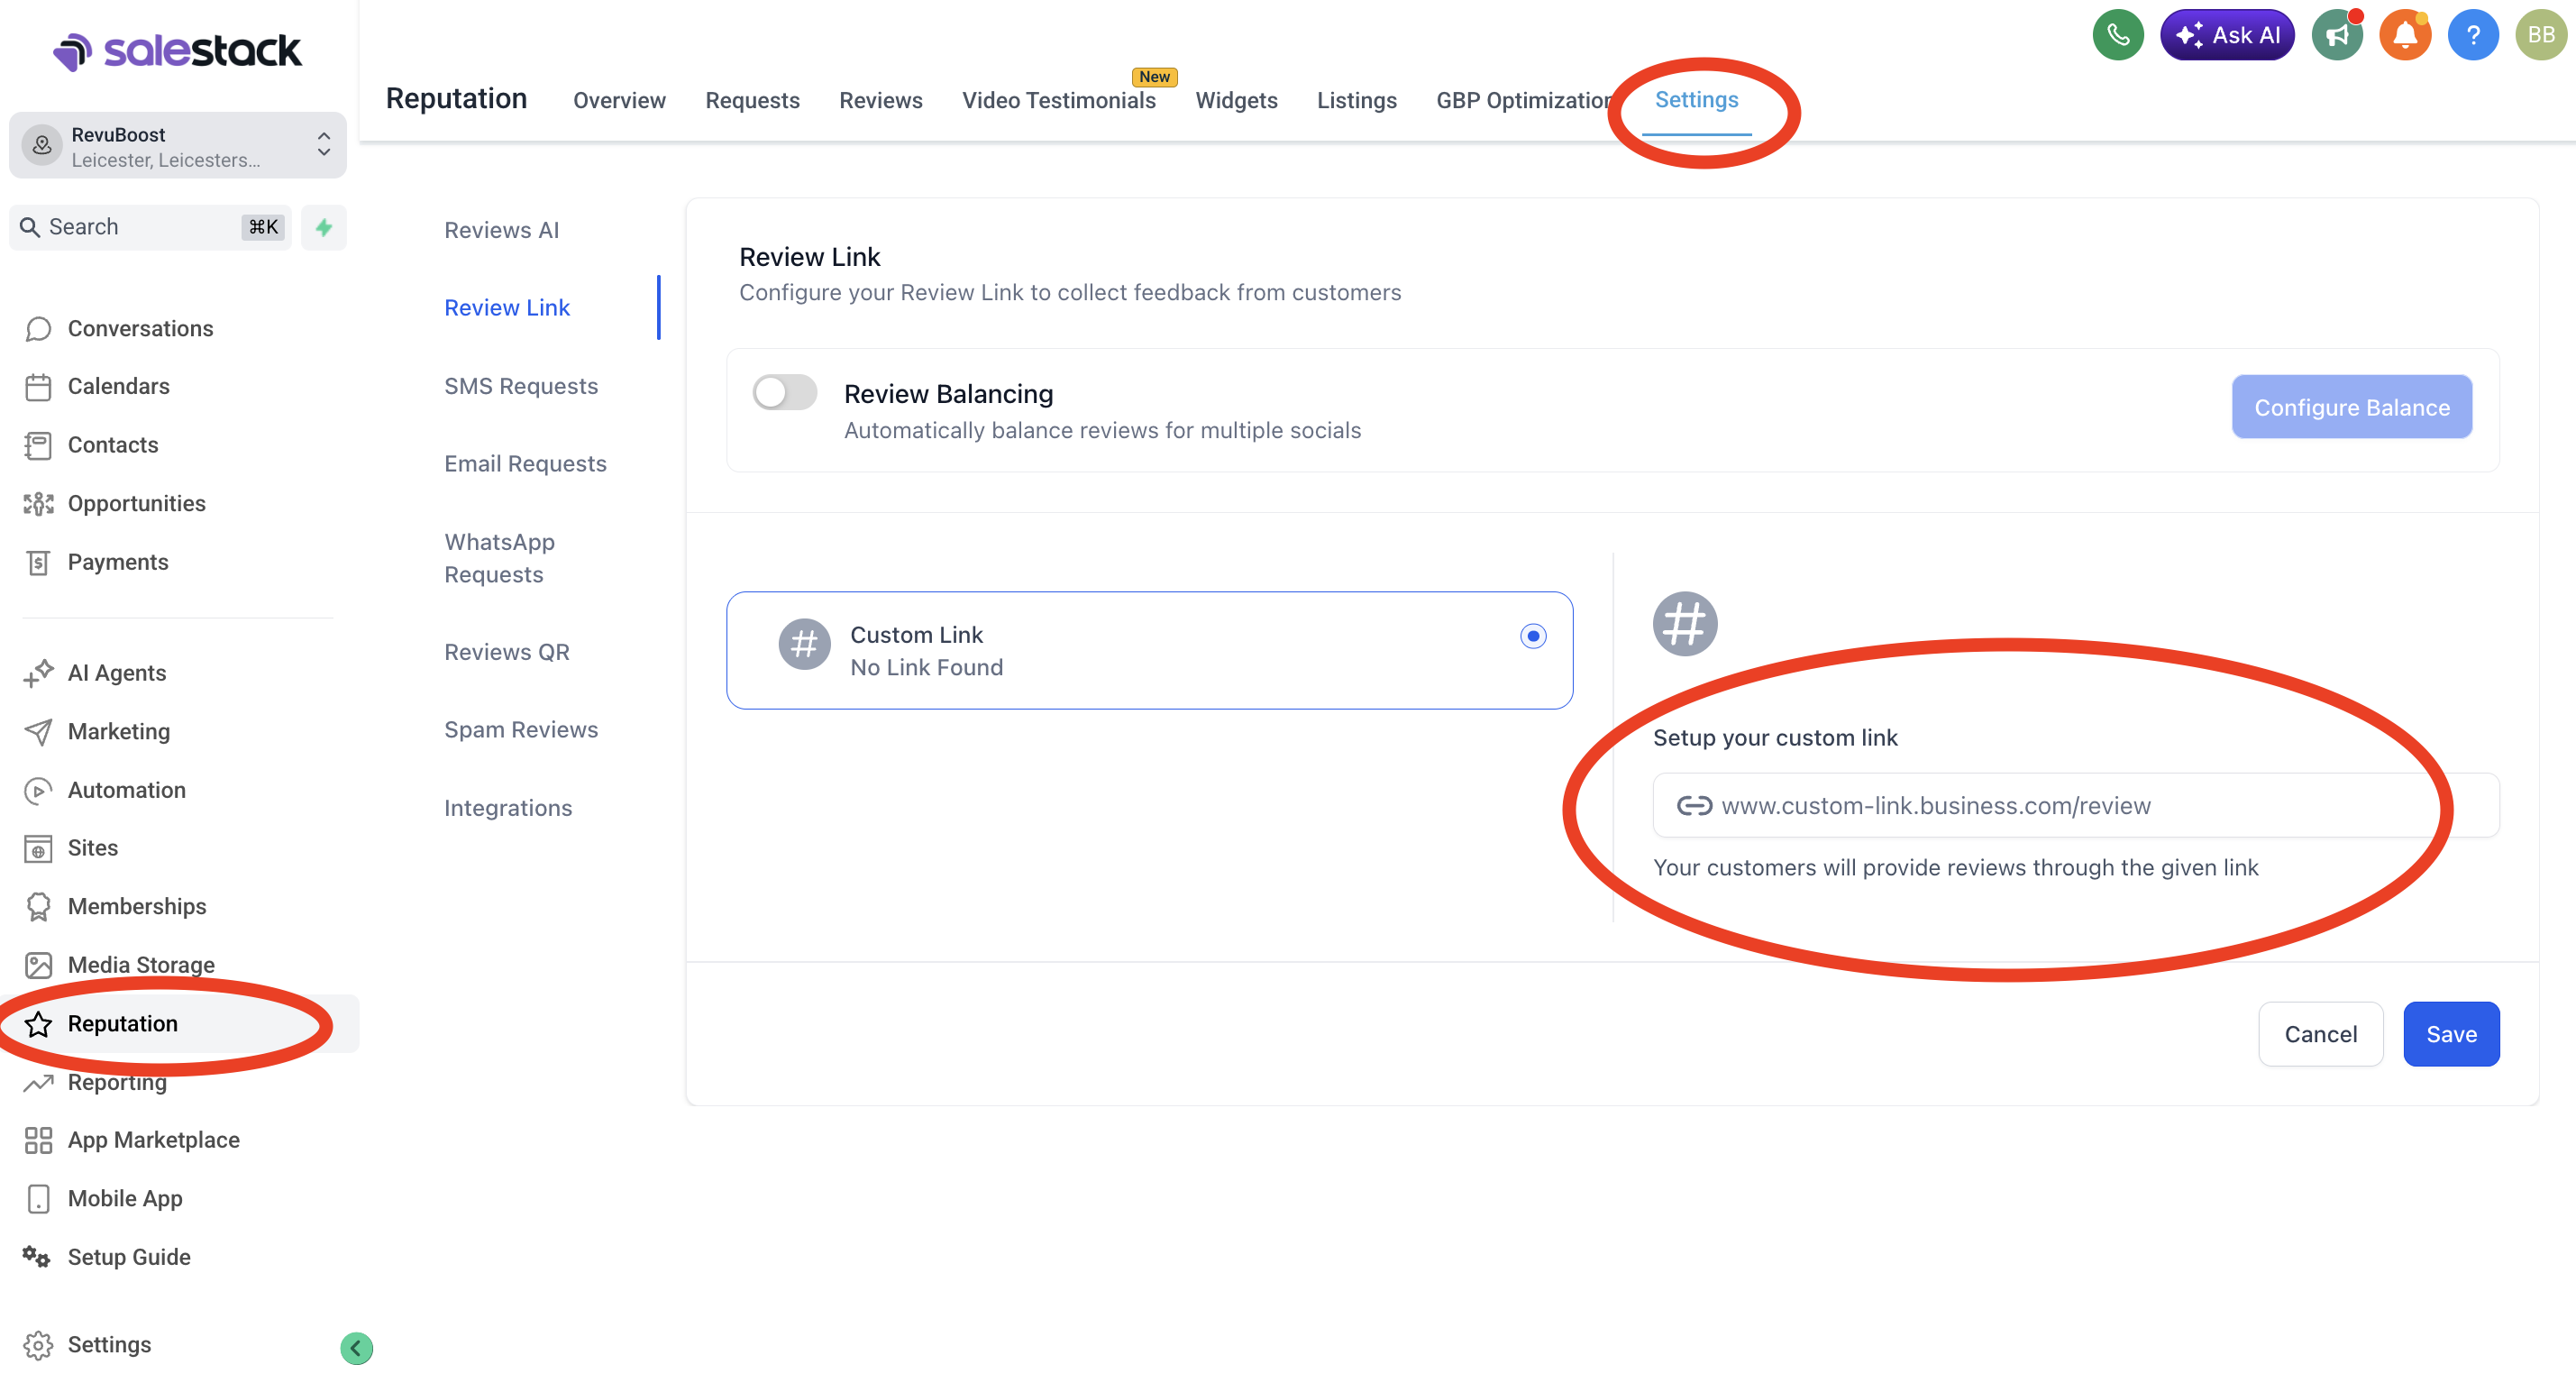The height and width of the screenshot is (1383, 2576).
Task: Click the Ask AI button
Action: [2226, 36]
